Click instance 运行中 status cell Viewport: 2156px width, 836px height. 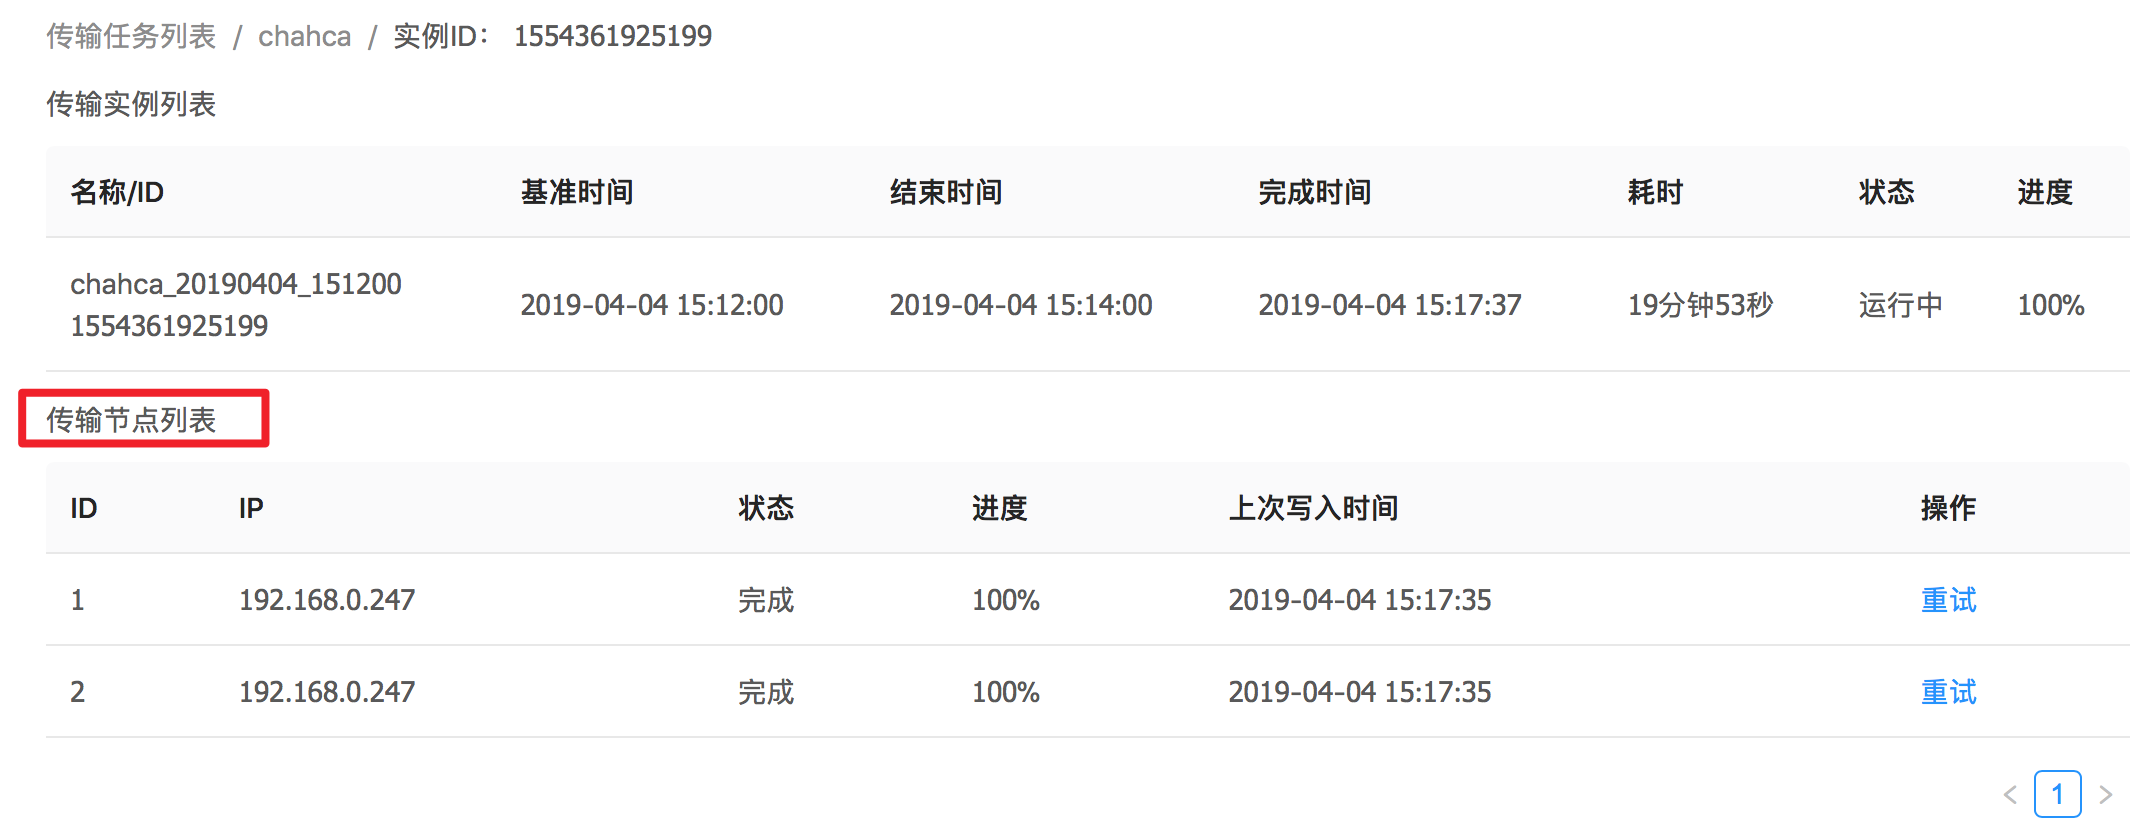coord(1900,305)
